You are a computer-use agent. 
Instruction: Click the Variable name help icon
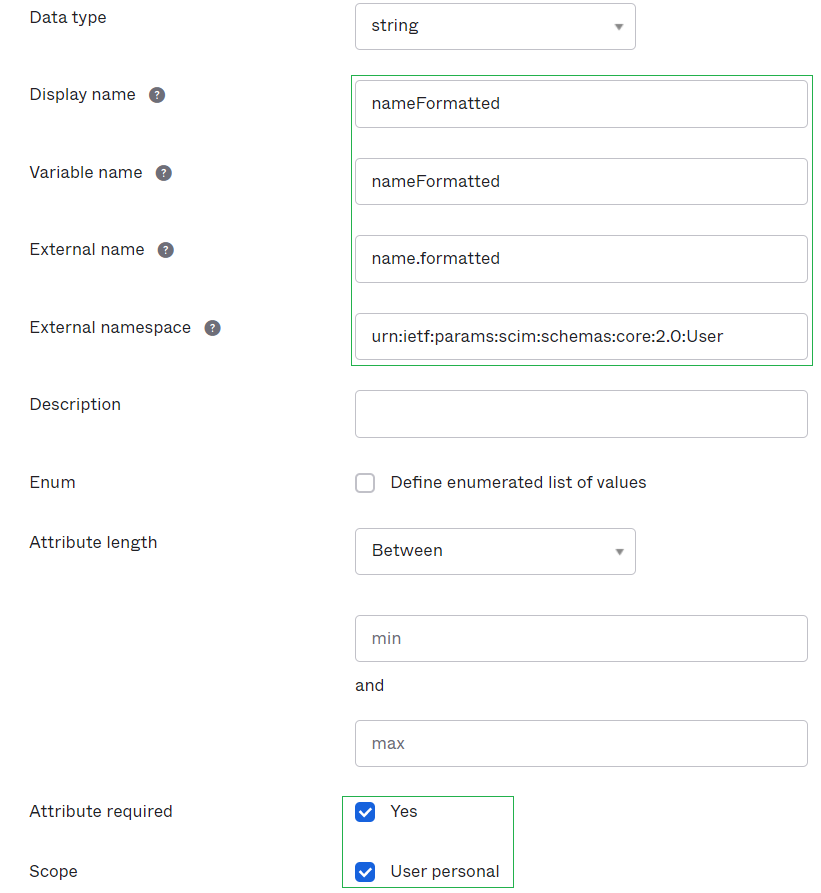click(164, 173)
